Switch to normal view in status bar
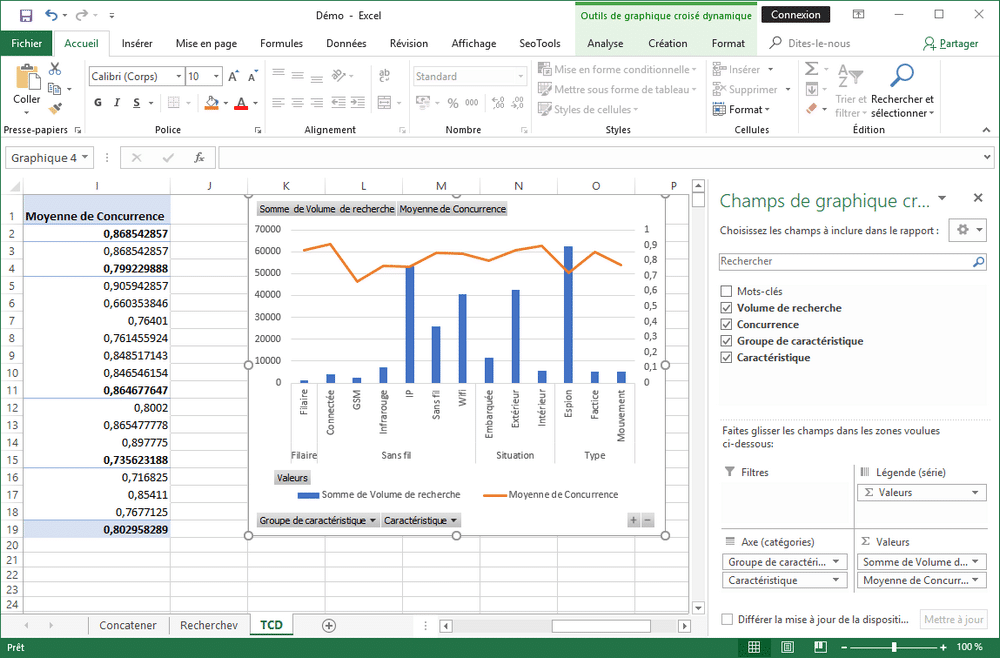This screenshot has height=658, width=1000. [754, 647]
